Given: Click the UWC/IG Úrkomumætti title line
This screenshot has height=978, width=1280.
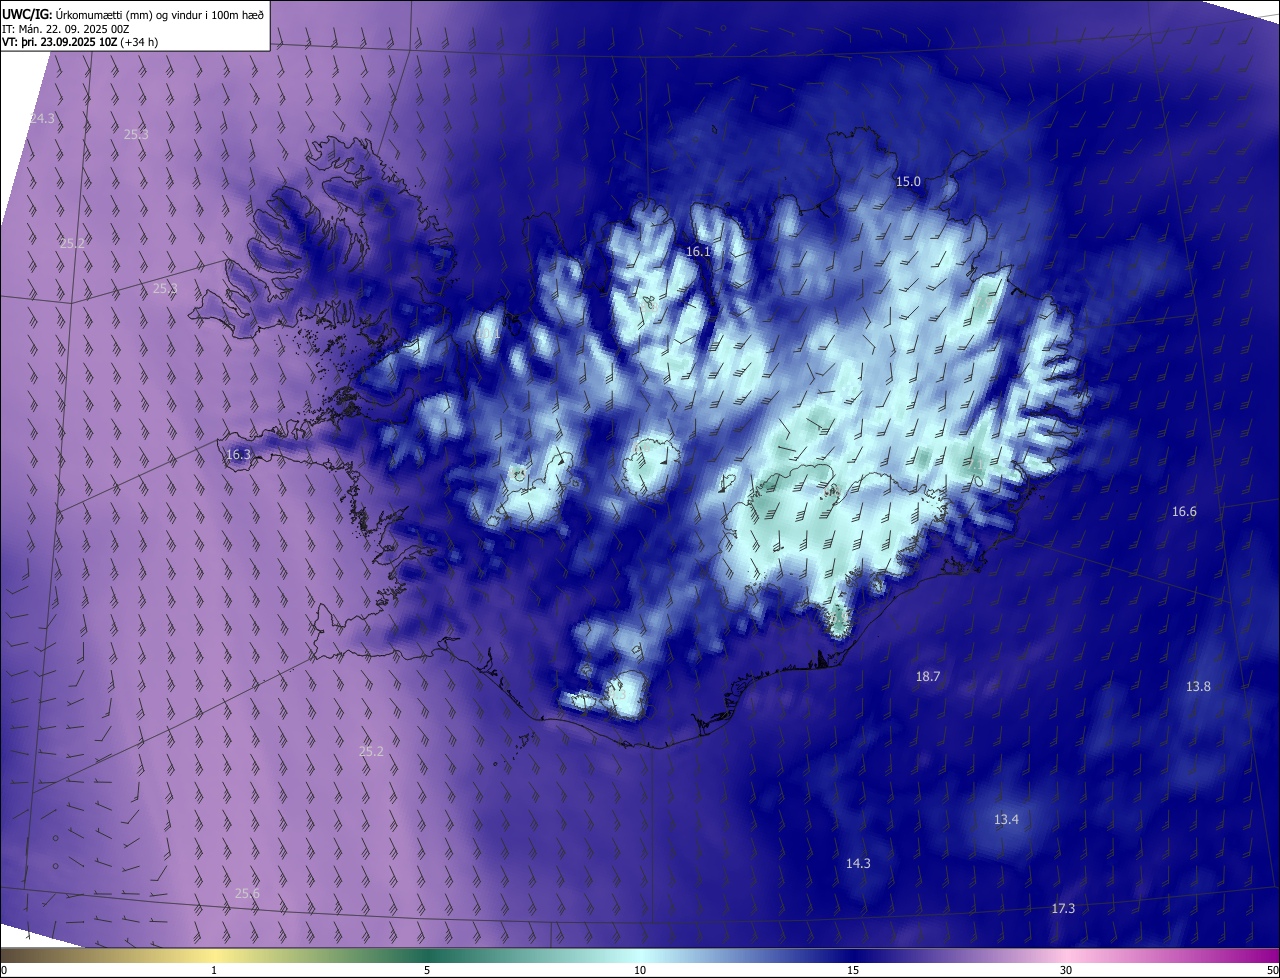Looking at the screenshot, I should [132, 13].
